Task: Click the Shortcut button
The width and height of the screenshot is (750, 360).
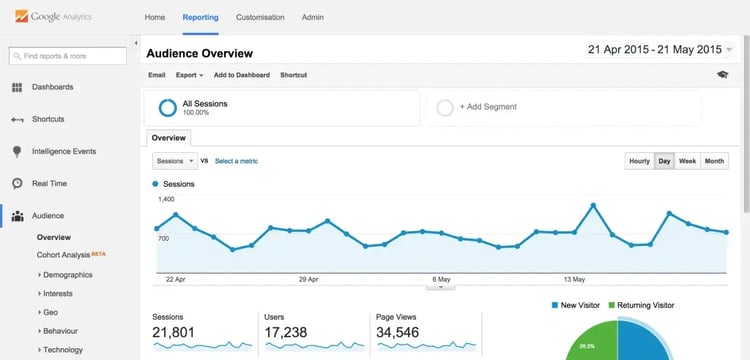Action: pyautogui.click(x=294, y=75)
